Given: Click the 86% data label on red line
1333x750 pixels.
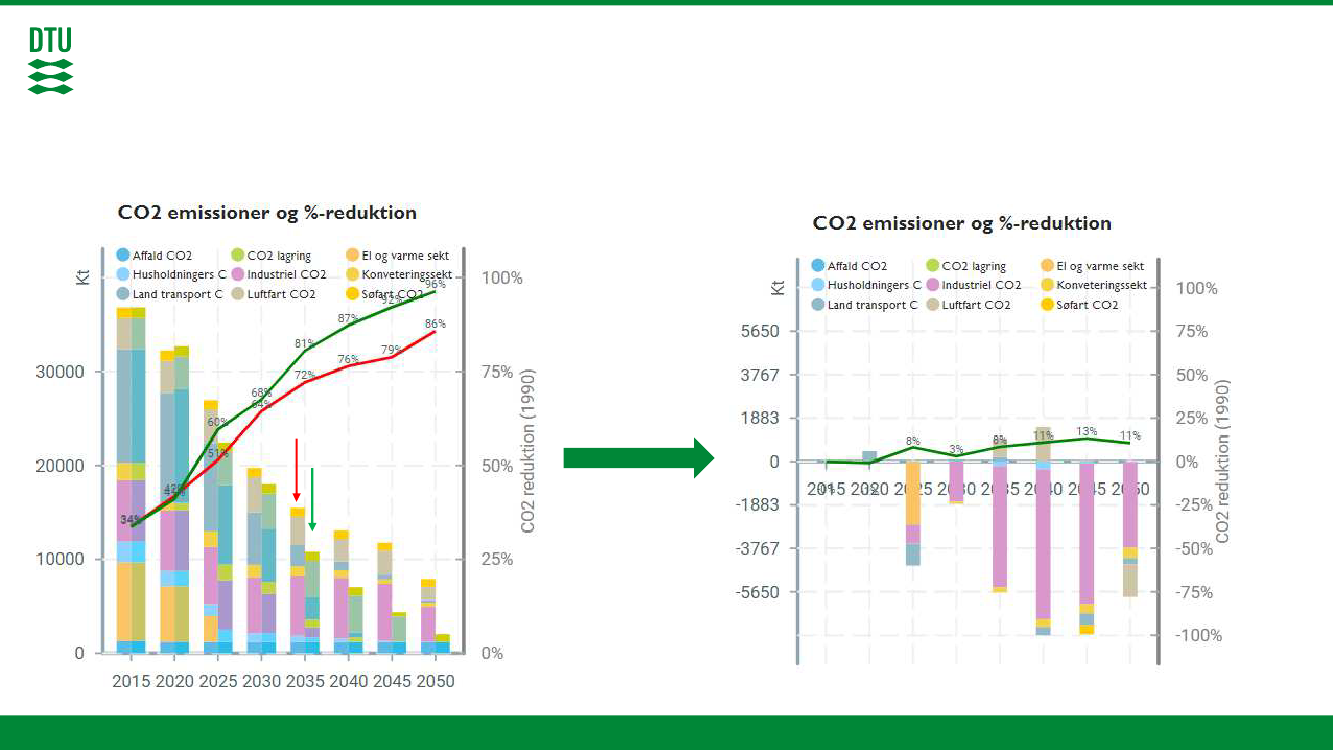Looking at the screenshot, I should [x=435, y=324].
